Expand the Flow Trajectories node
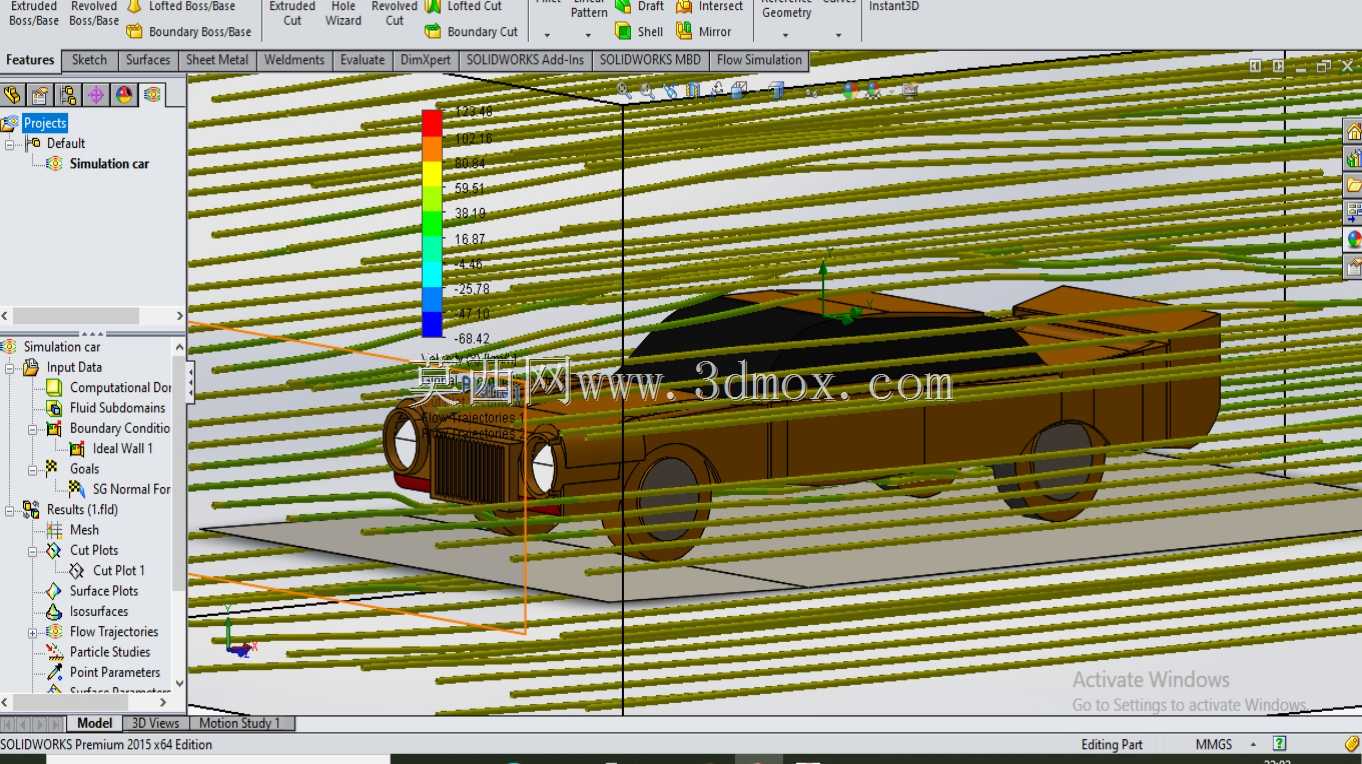Viewport: 1362px width, 764px height. (x=33, y=633)
